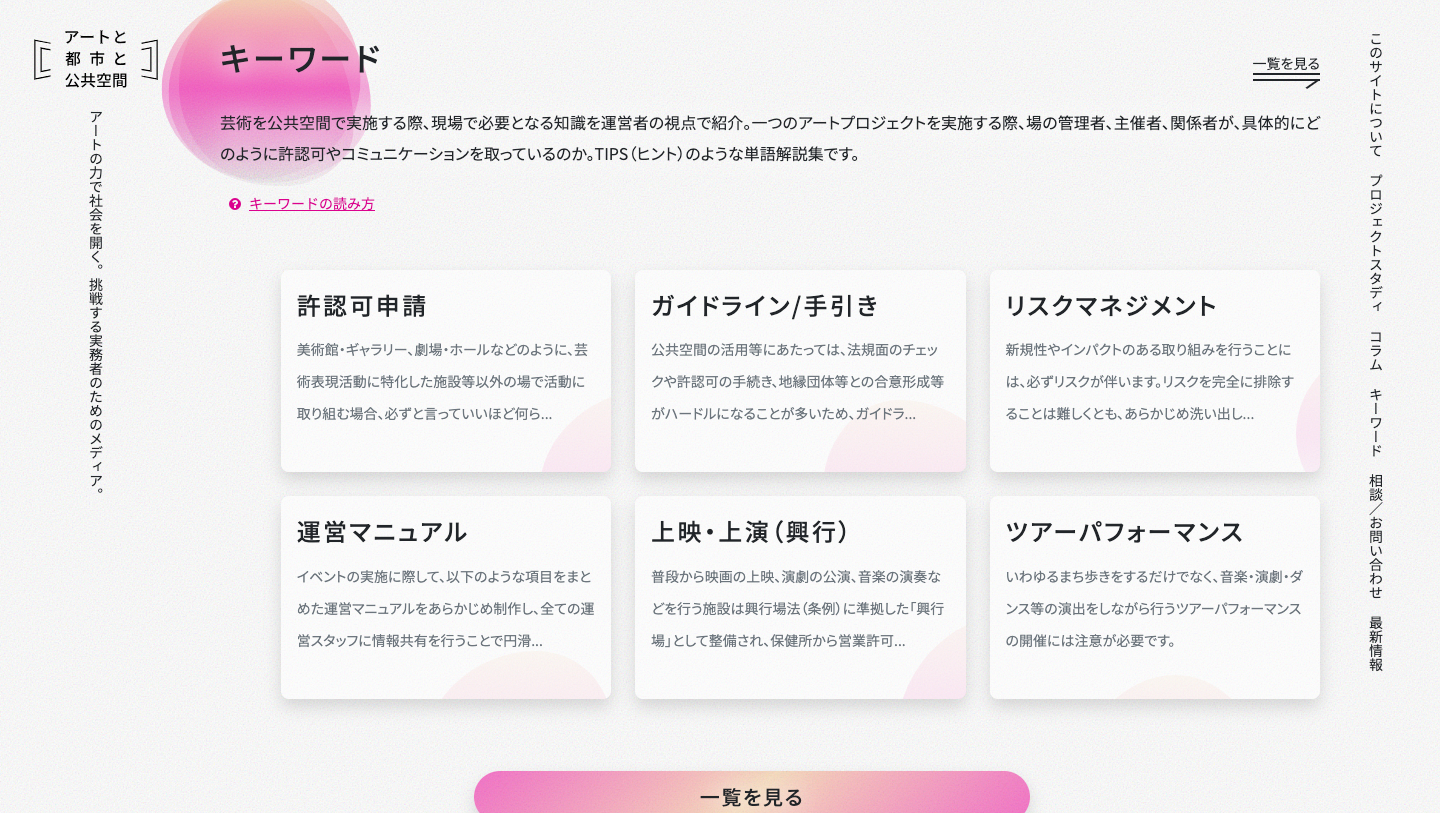Click the キーワード page heading
This screenshot has width=1440, height=813.
pos(300,59)
